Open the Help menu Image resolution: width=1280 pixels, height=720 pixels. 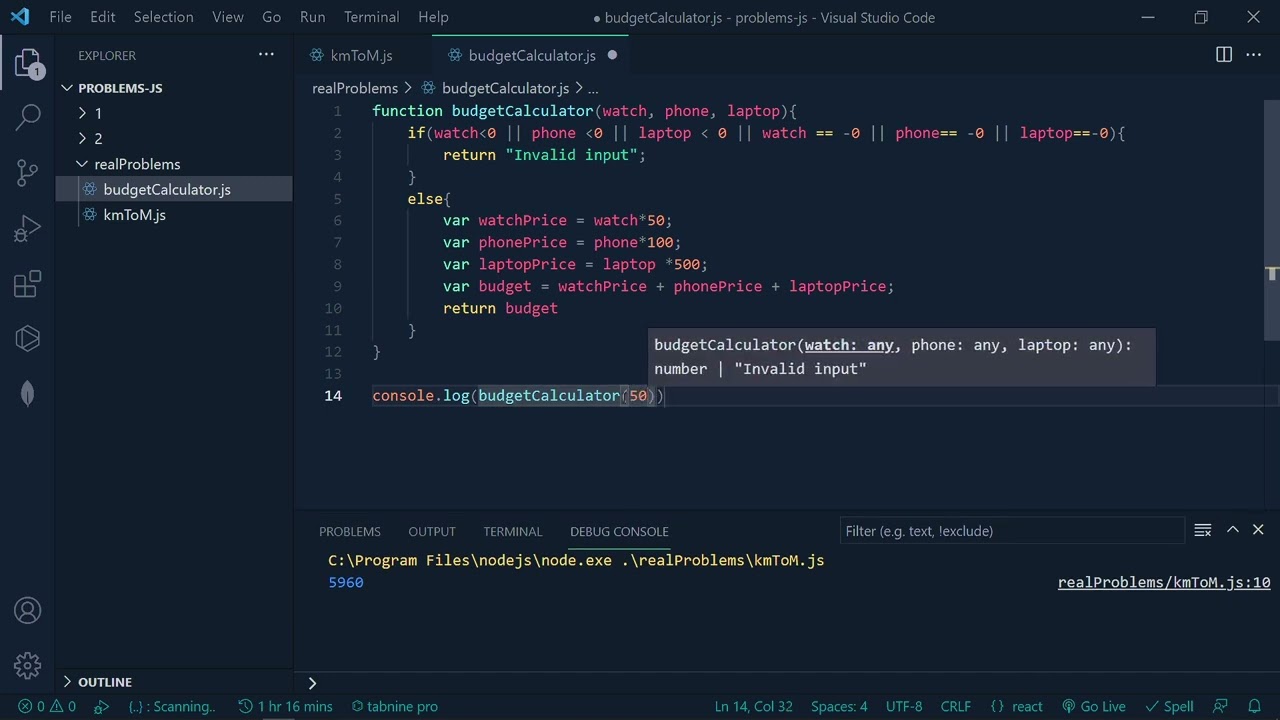[433, 17]
